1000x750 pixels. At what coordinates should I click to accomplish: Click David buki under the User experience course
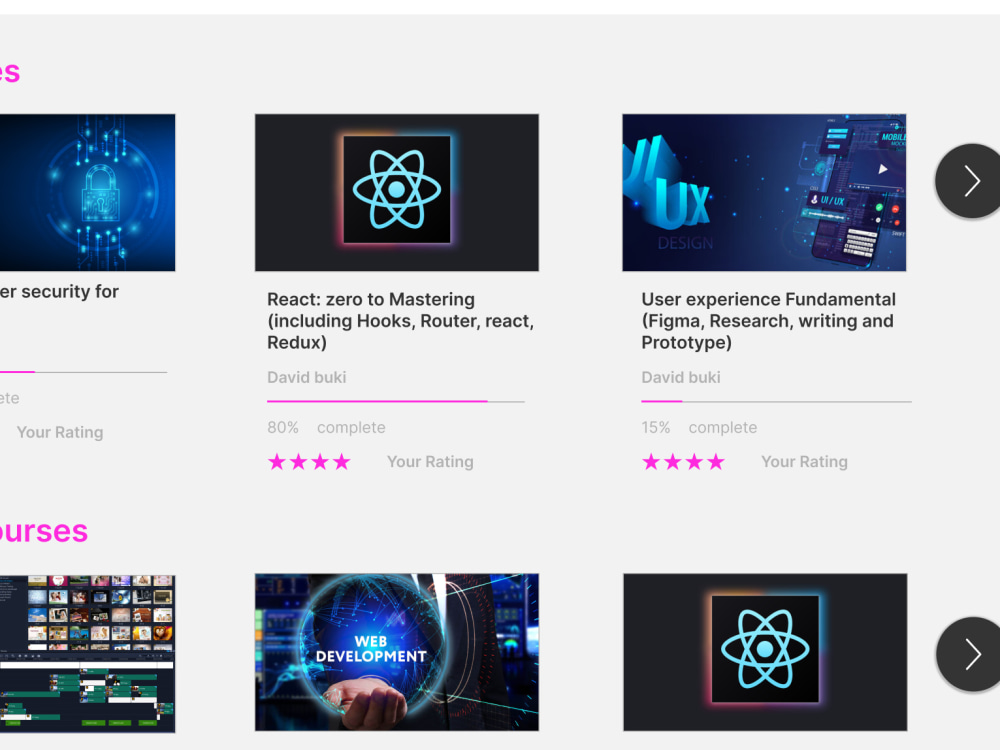point(681,378)
